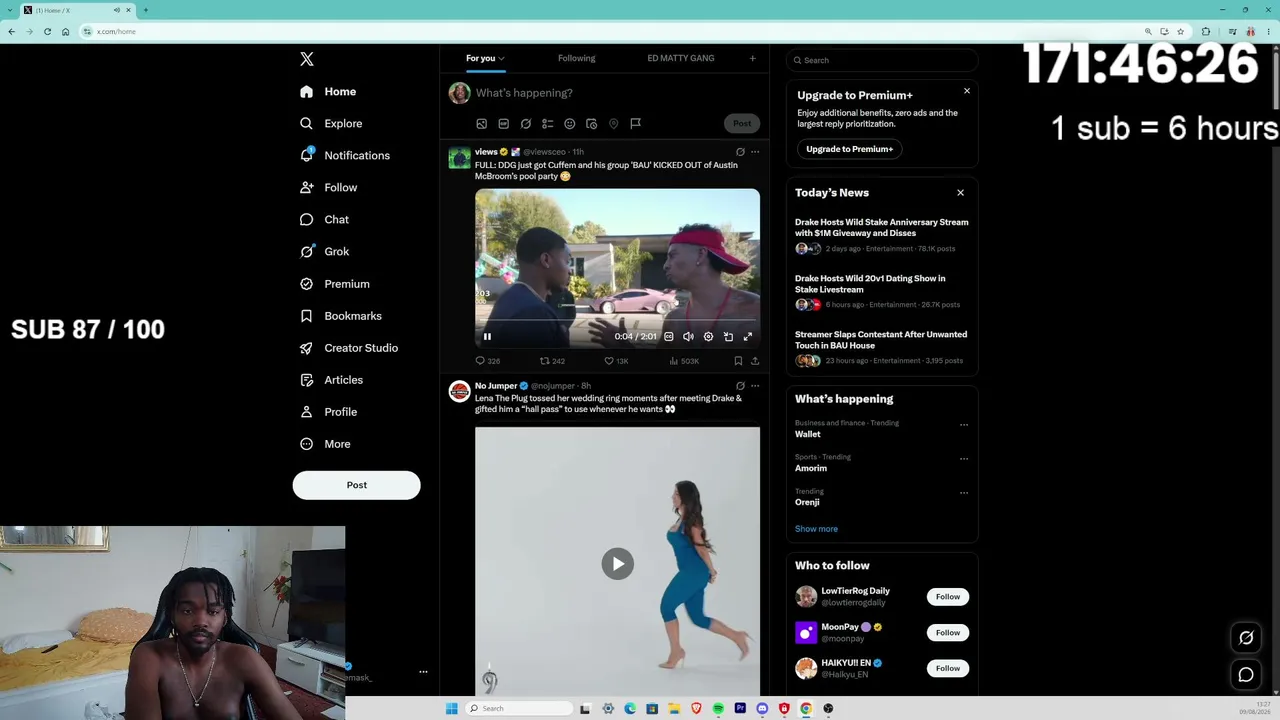
Task: Open Spotify from the taskbar
Action: (x=718, y=708)
